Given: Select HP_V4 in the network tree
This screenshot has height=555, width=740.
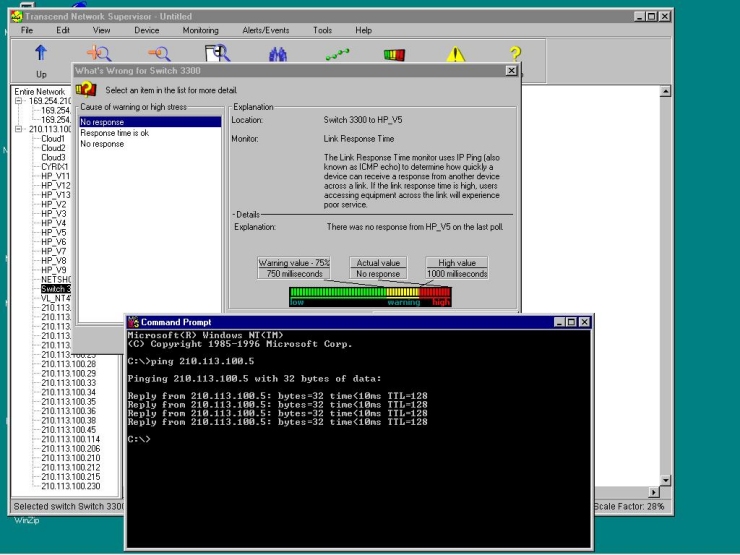Looking at the screenshot, I should 53,223.
